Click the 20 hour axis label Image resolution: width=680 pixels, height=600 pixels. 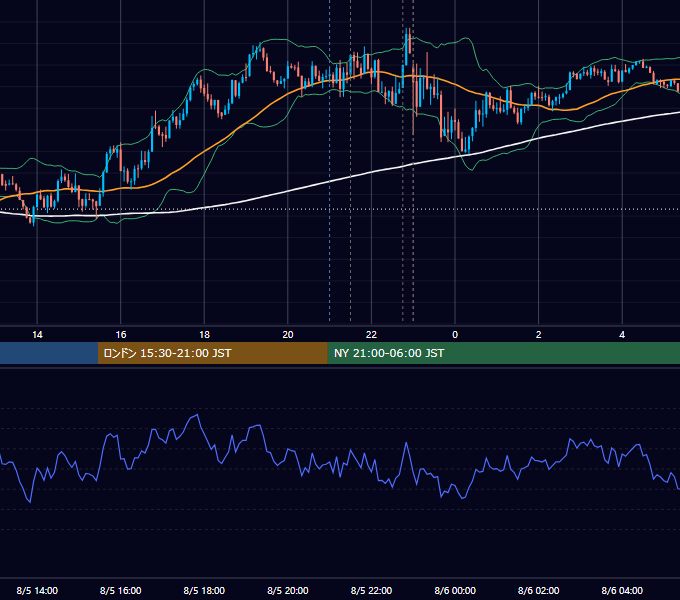click(288, 335)
